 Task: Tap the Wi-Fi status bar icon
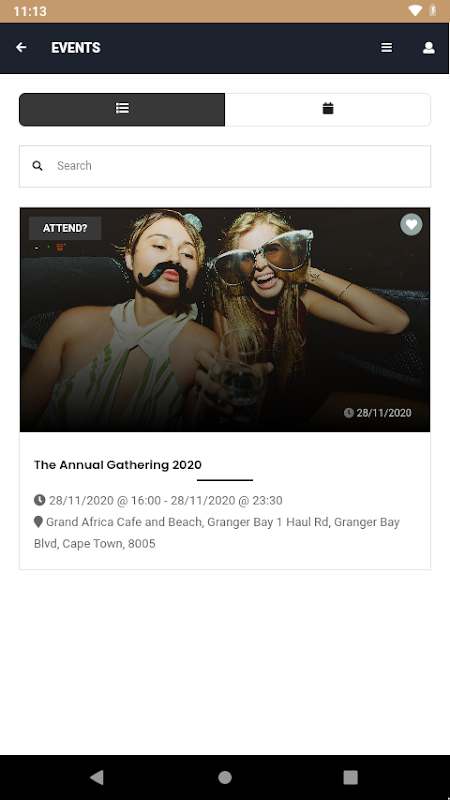tap(415, 10)
